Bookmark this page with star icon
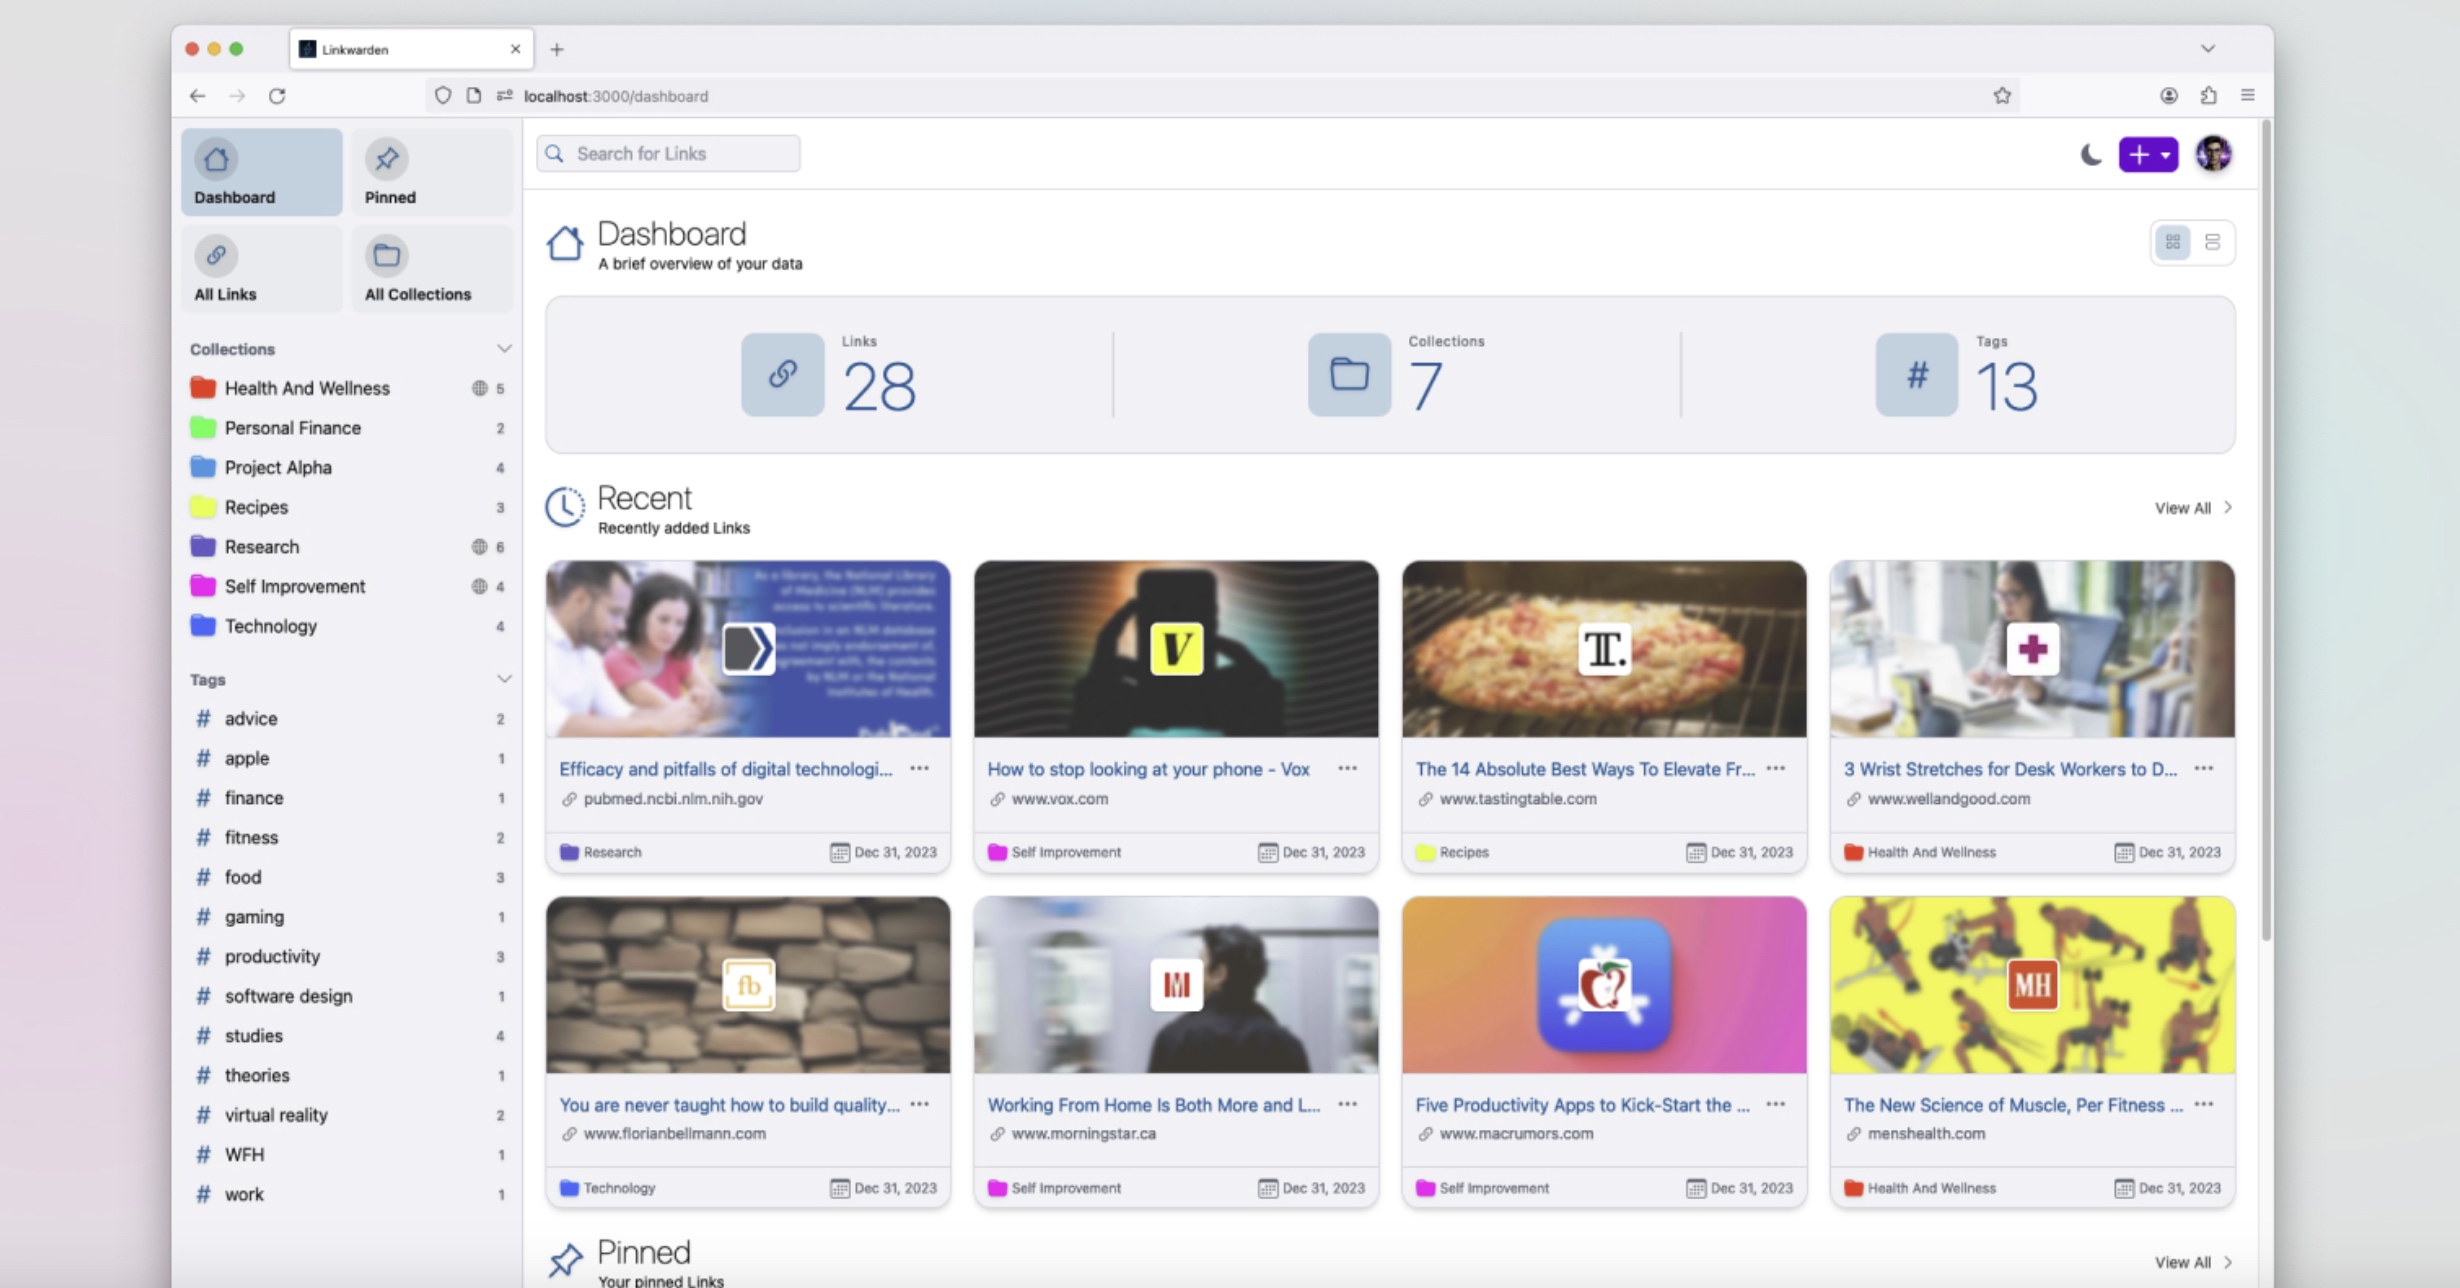The width and height of the screenshot is (2460, 1288). point(2001,96)
